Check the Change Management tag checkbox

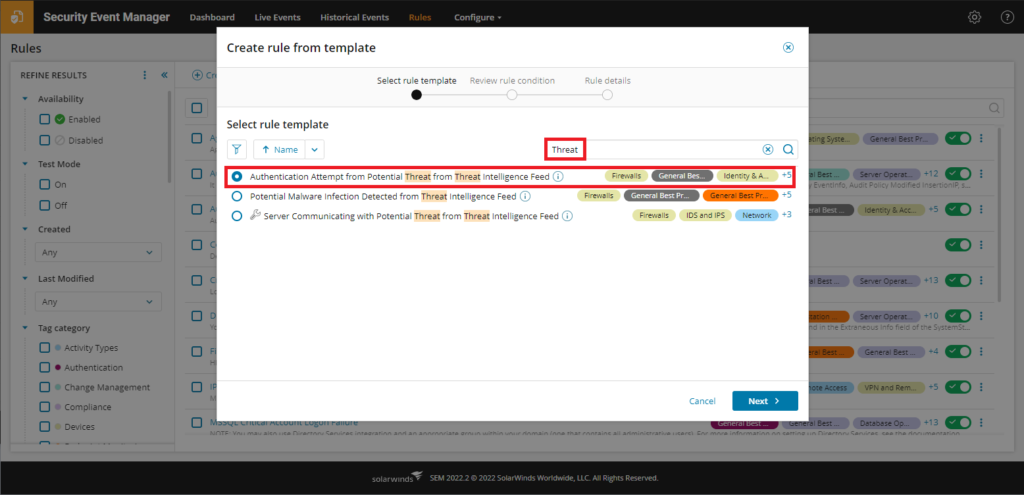pos(45,387)
